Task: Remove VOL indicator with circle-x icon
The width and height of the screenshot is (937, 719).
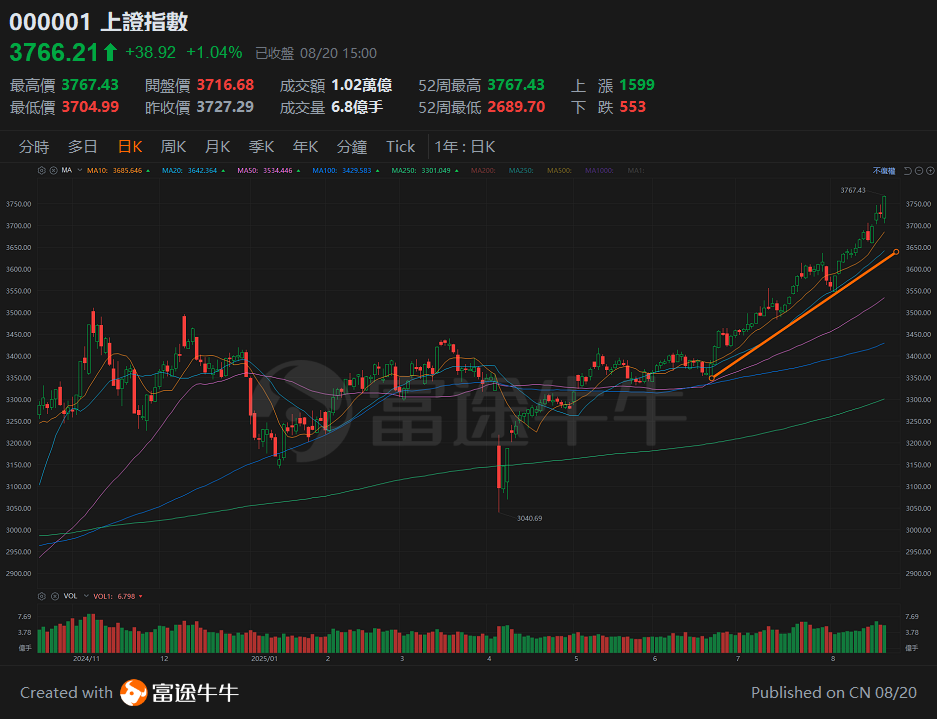Action: (54, 596)
